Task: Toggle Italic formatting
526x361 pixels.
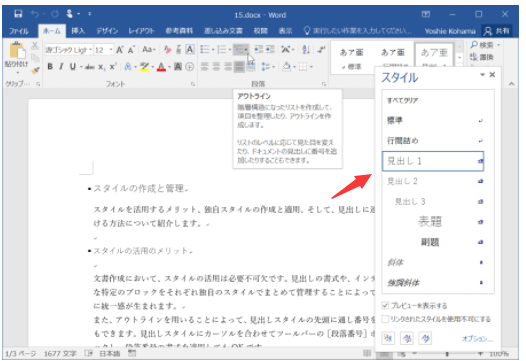Action: tap(61, 66)
